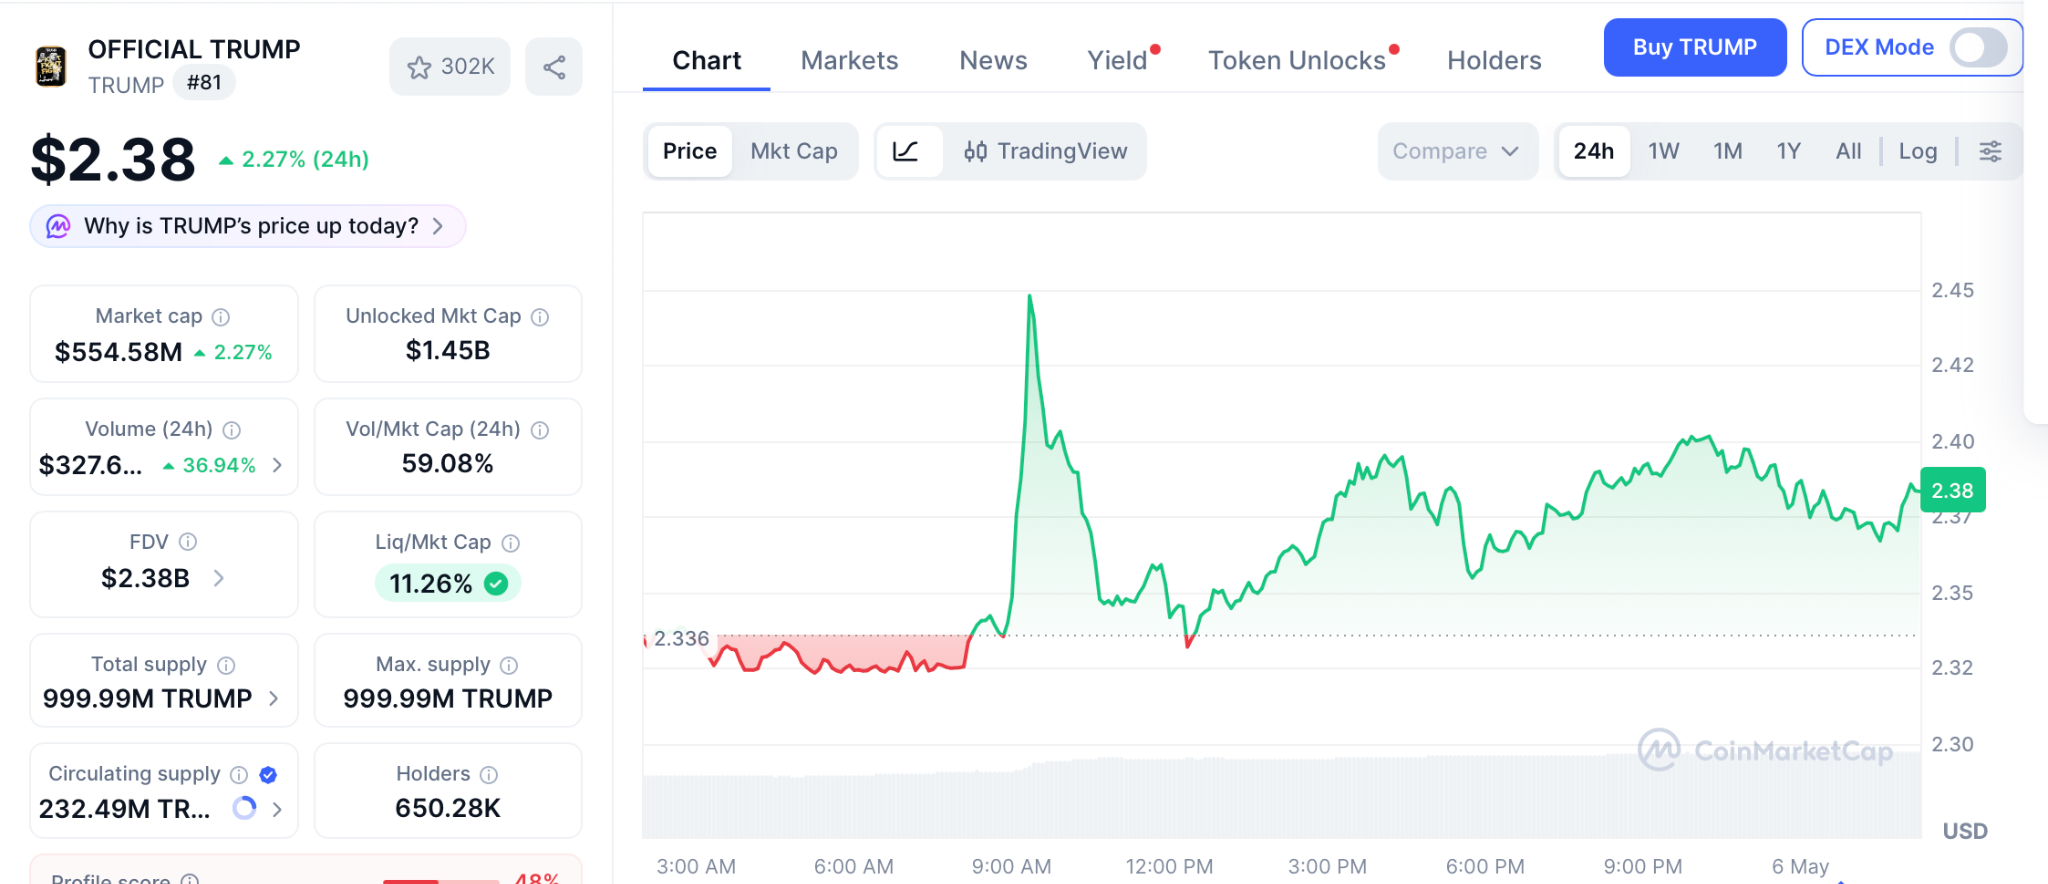The width and height of the screenshot is (2048, 884).
Task: Click the Buy TRUMP button
Action: [1695, 47]
